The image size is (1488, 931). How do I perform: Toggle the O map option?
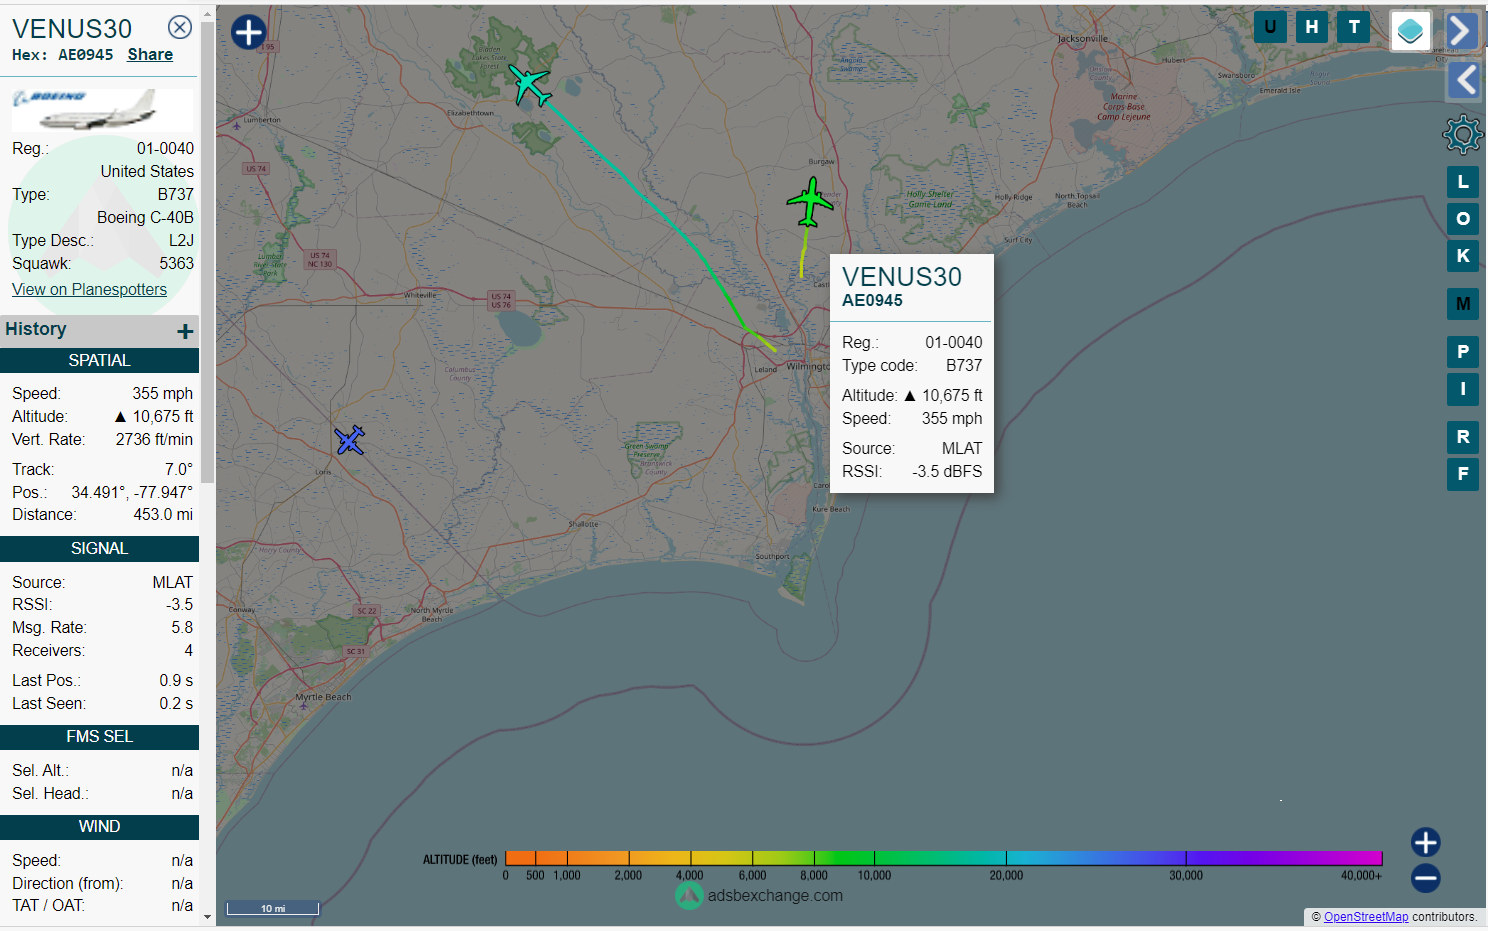(1463, 219)
